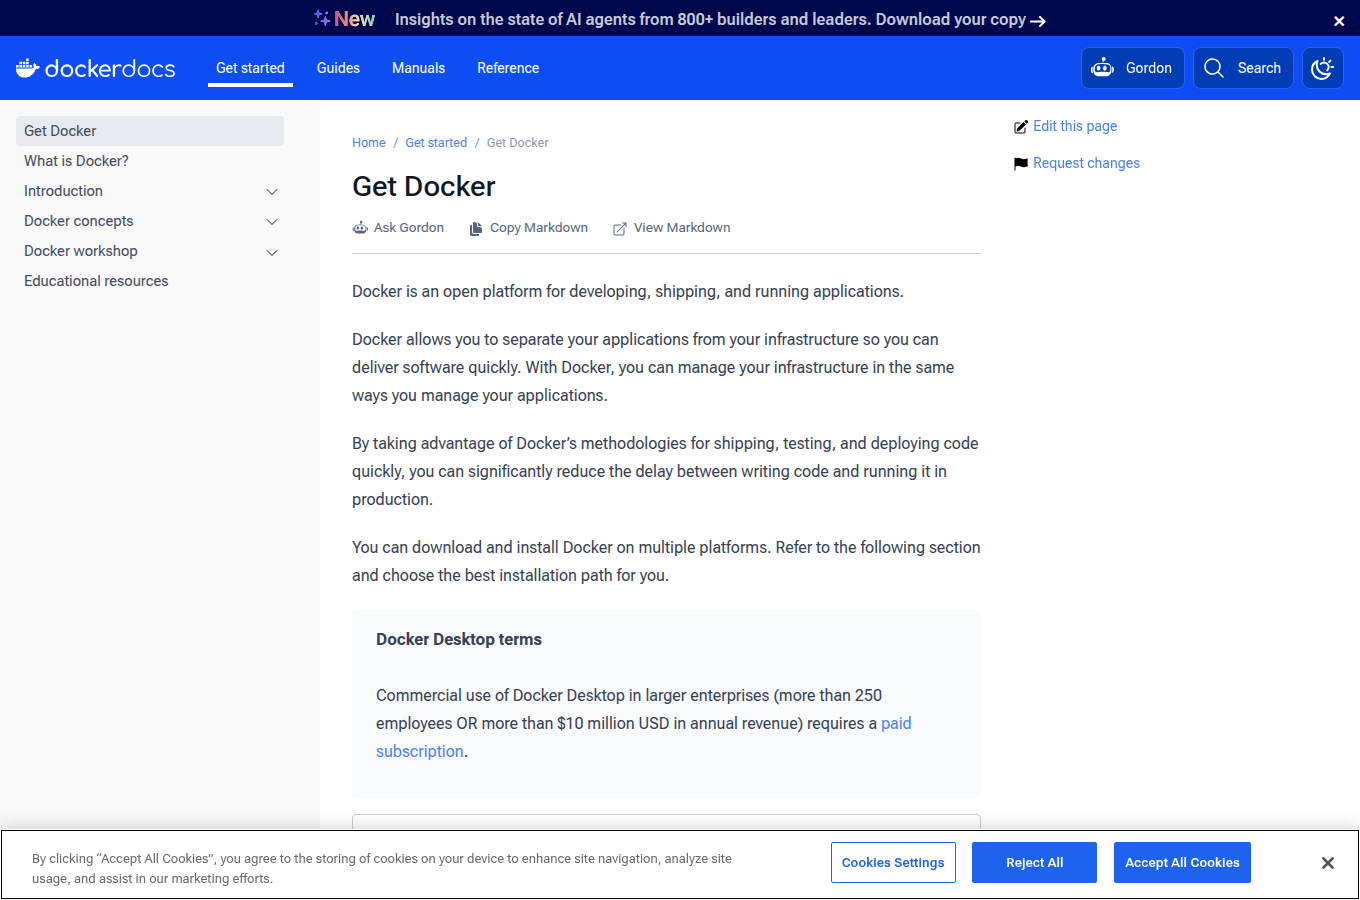Open Docker workshop in the sidebar
Viewport: 1360px width, 900px height.
(x=81, y=251)
